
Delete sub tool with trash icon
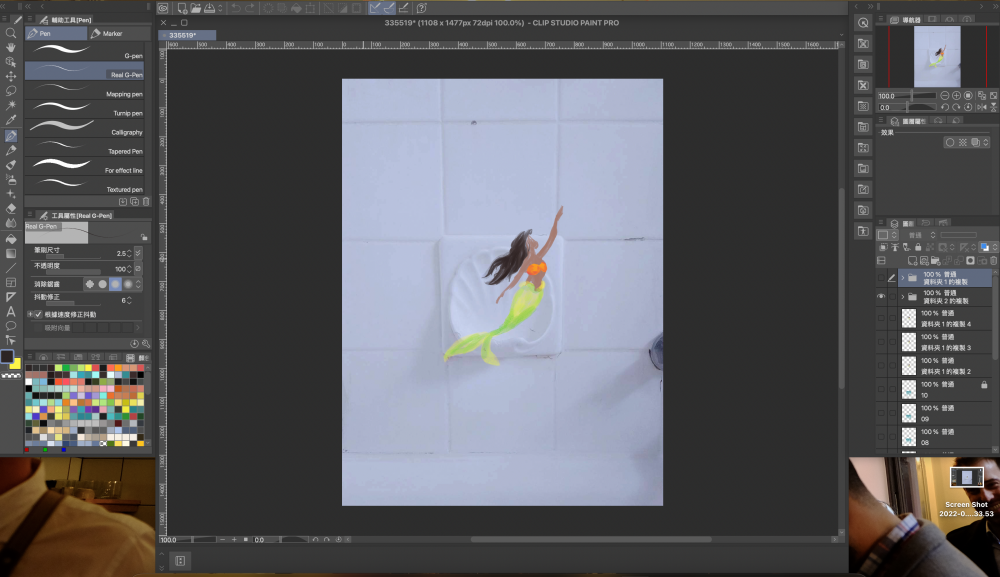(146, 202)
